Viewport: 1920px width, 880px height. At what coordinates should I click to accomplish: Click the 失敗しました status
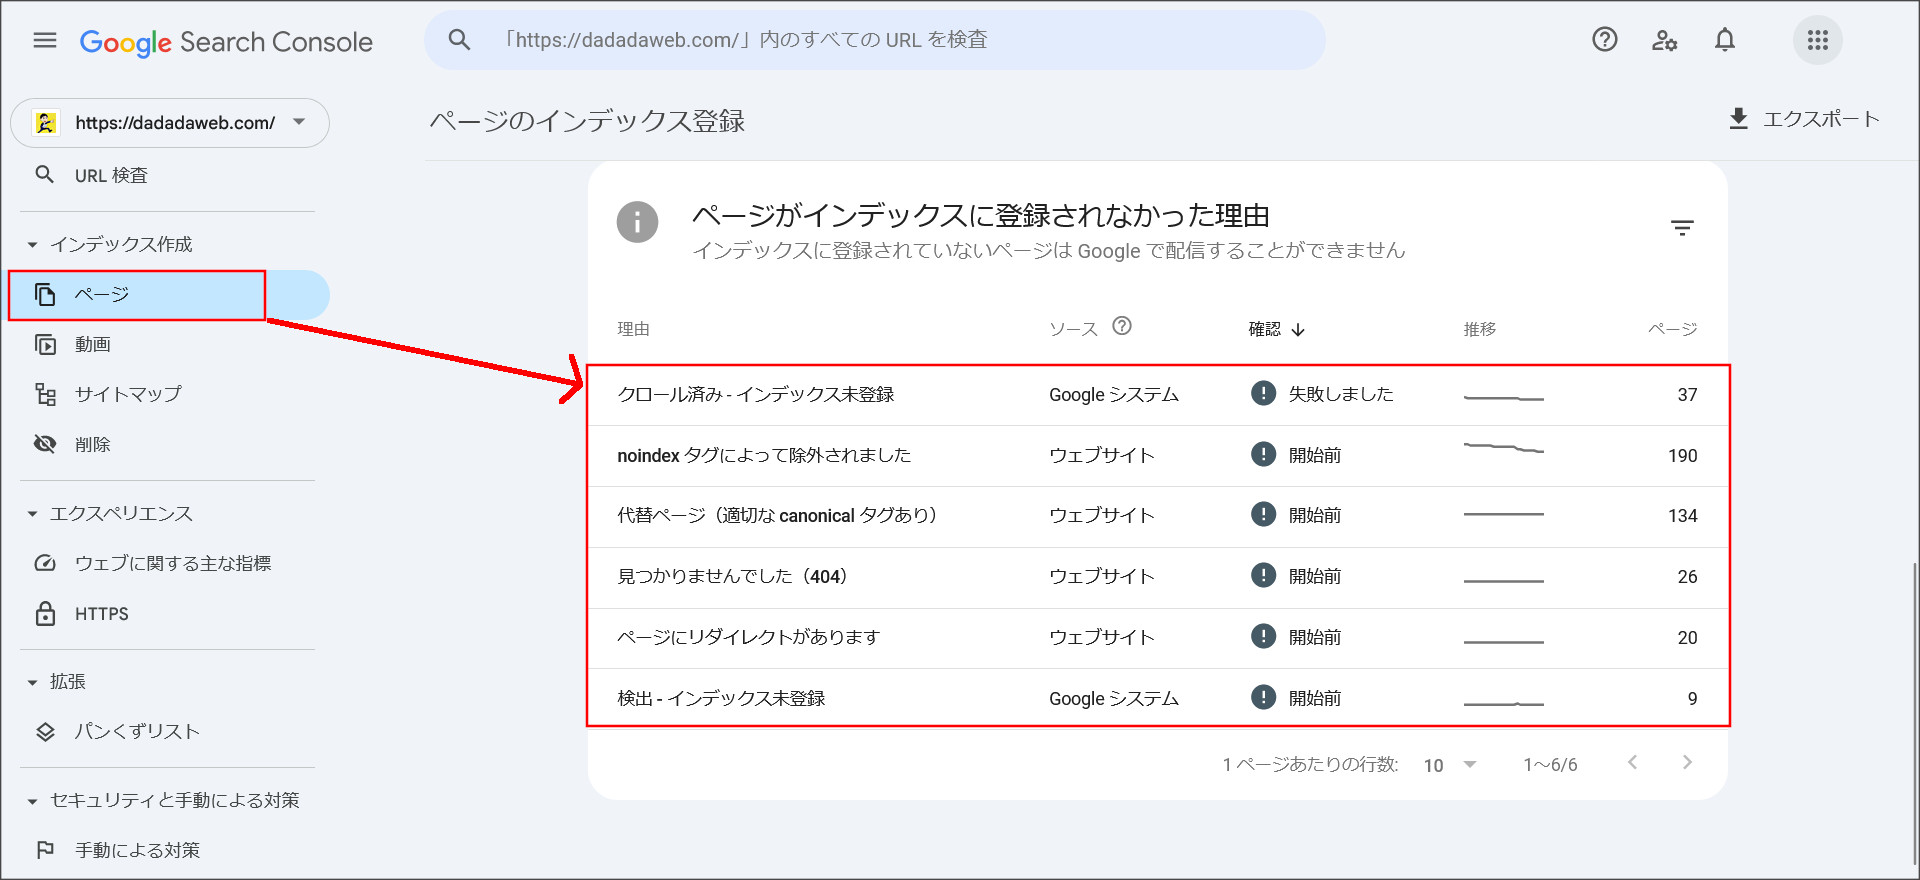click(x=1341, y=394)
